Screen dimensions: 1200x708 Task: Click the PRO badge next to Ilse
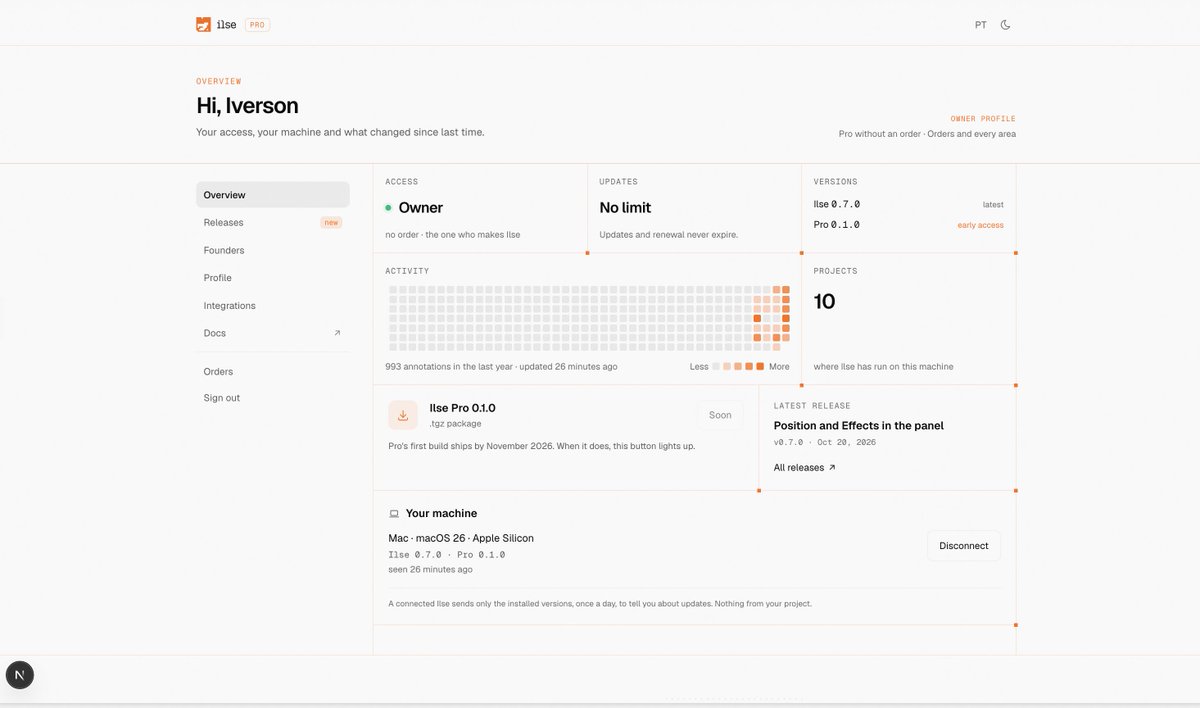point(257,25)
